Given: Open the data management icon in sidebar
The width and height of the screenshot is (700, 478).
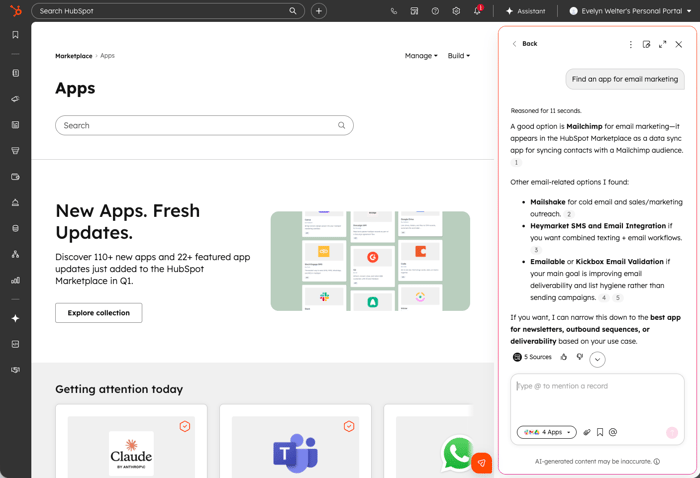Looking at the screenshot, I should [16, 229].
